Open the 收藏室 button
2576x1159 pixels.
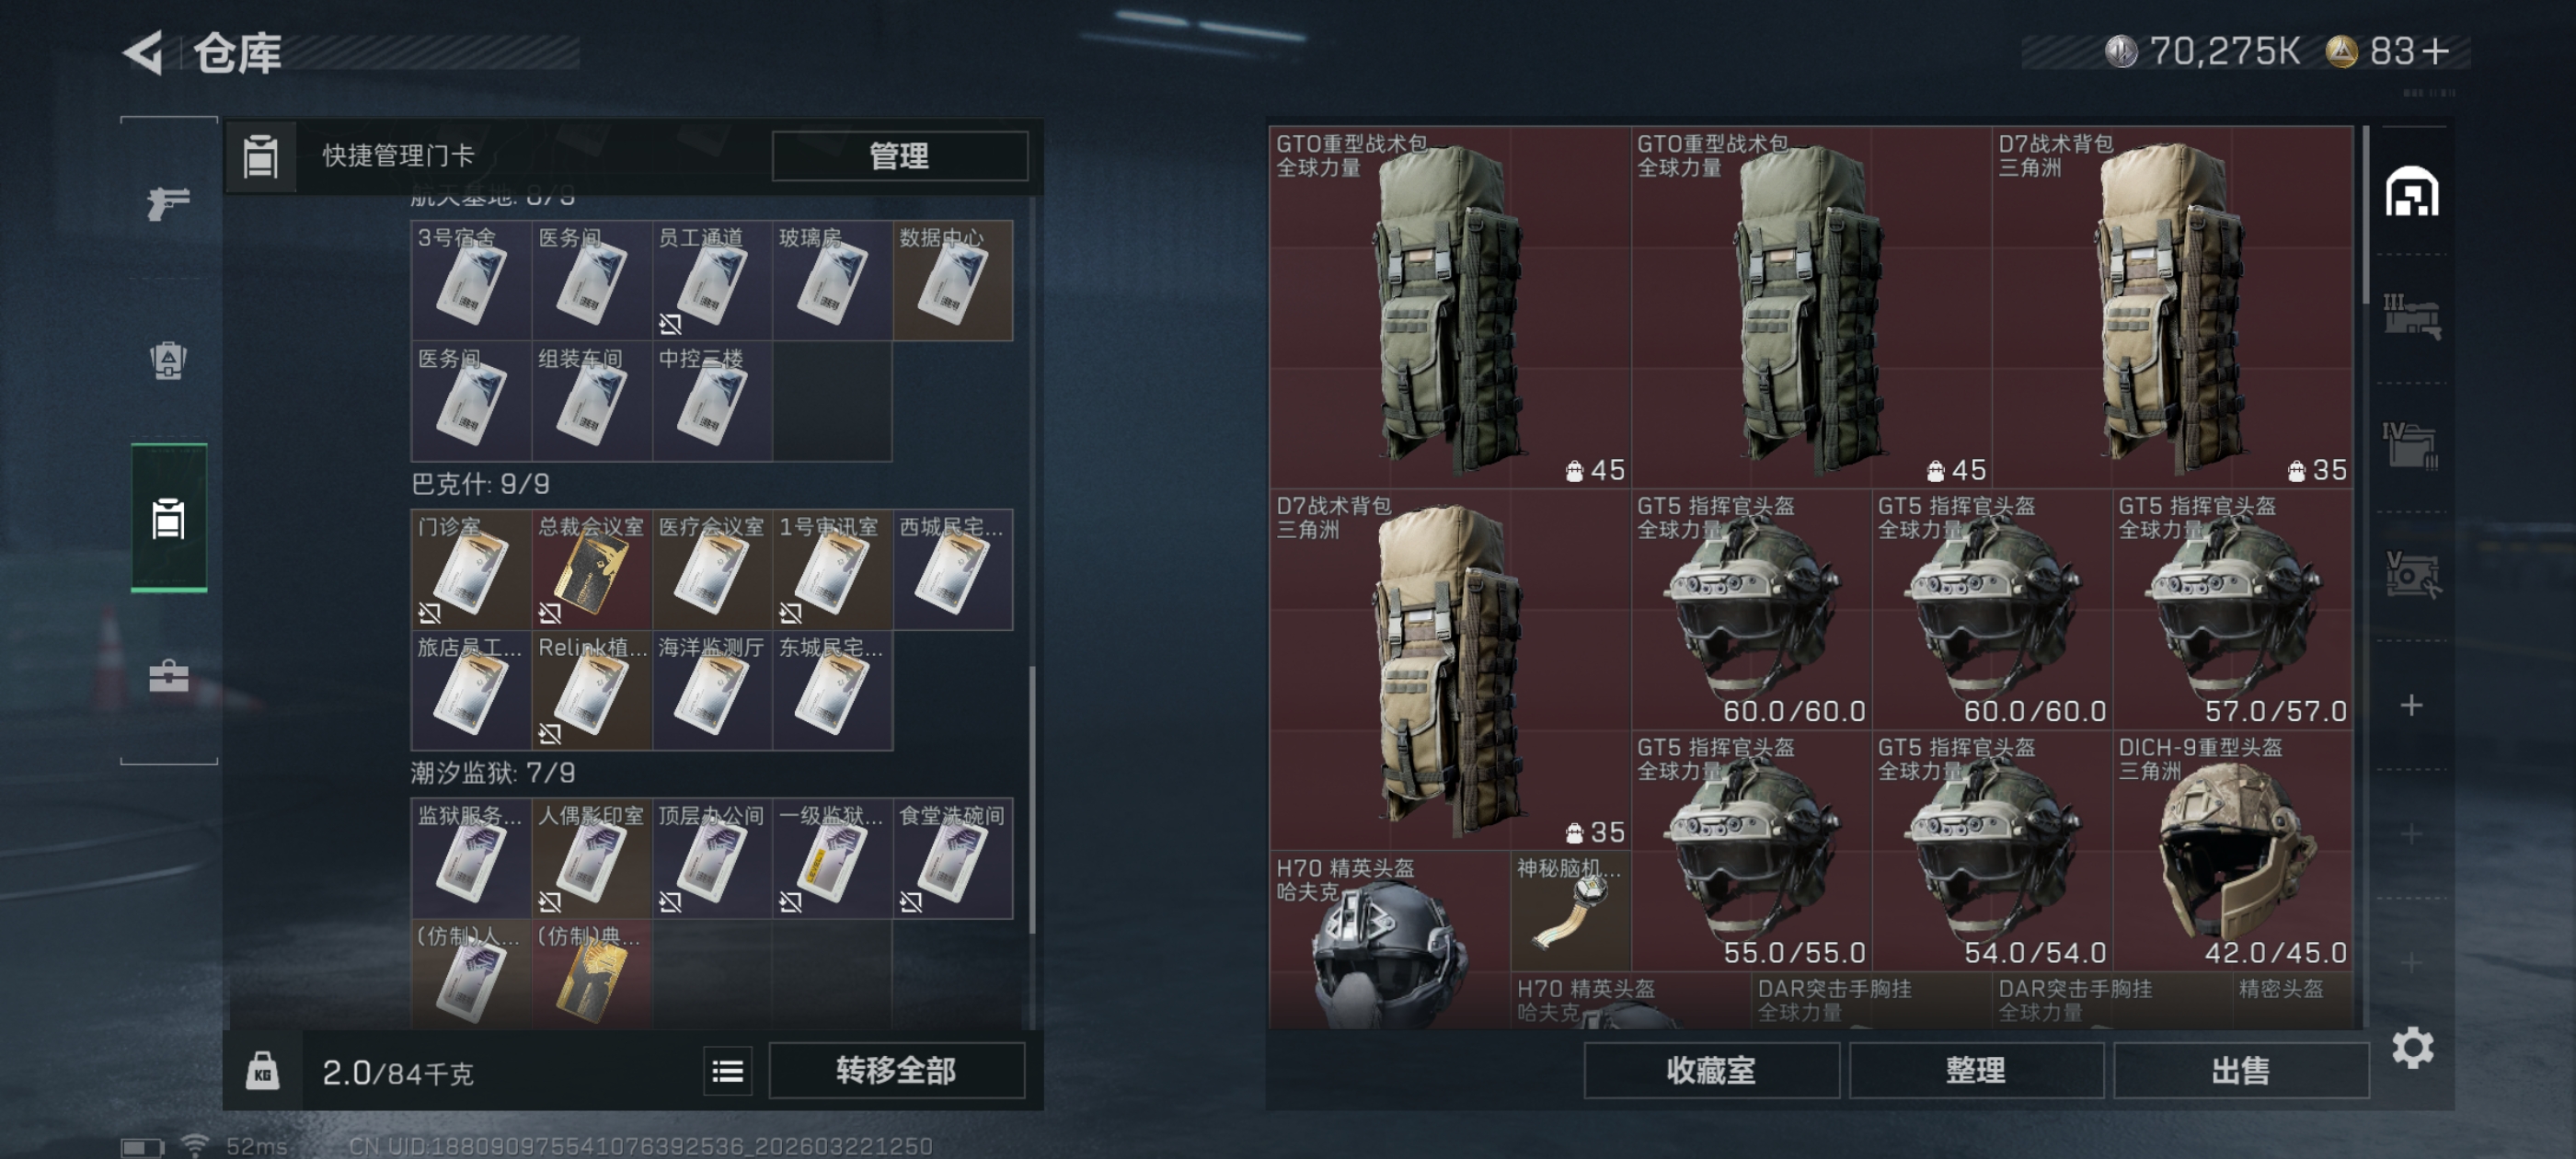[x=1711, y=1071]
